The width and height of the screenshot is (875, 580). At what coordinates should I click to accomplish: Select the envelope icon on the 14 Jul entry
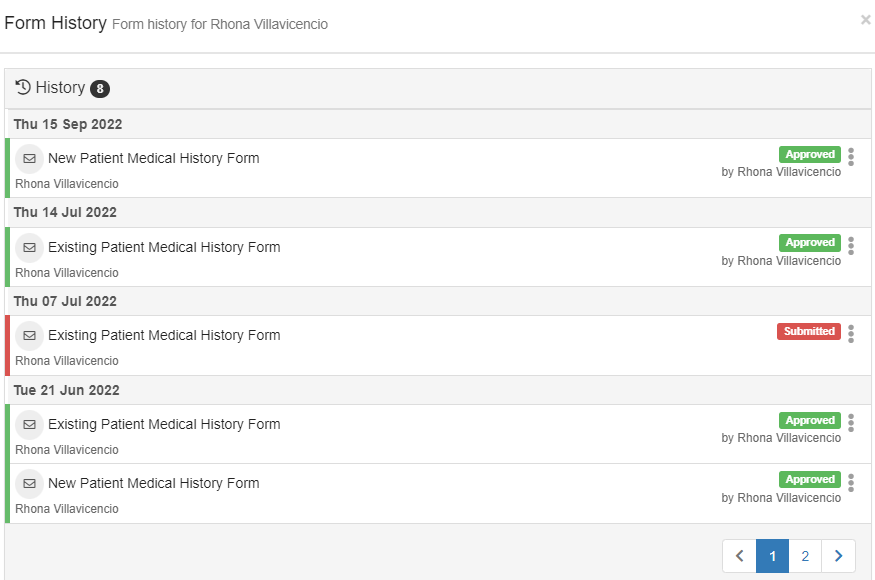29,247
